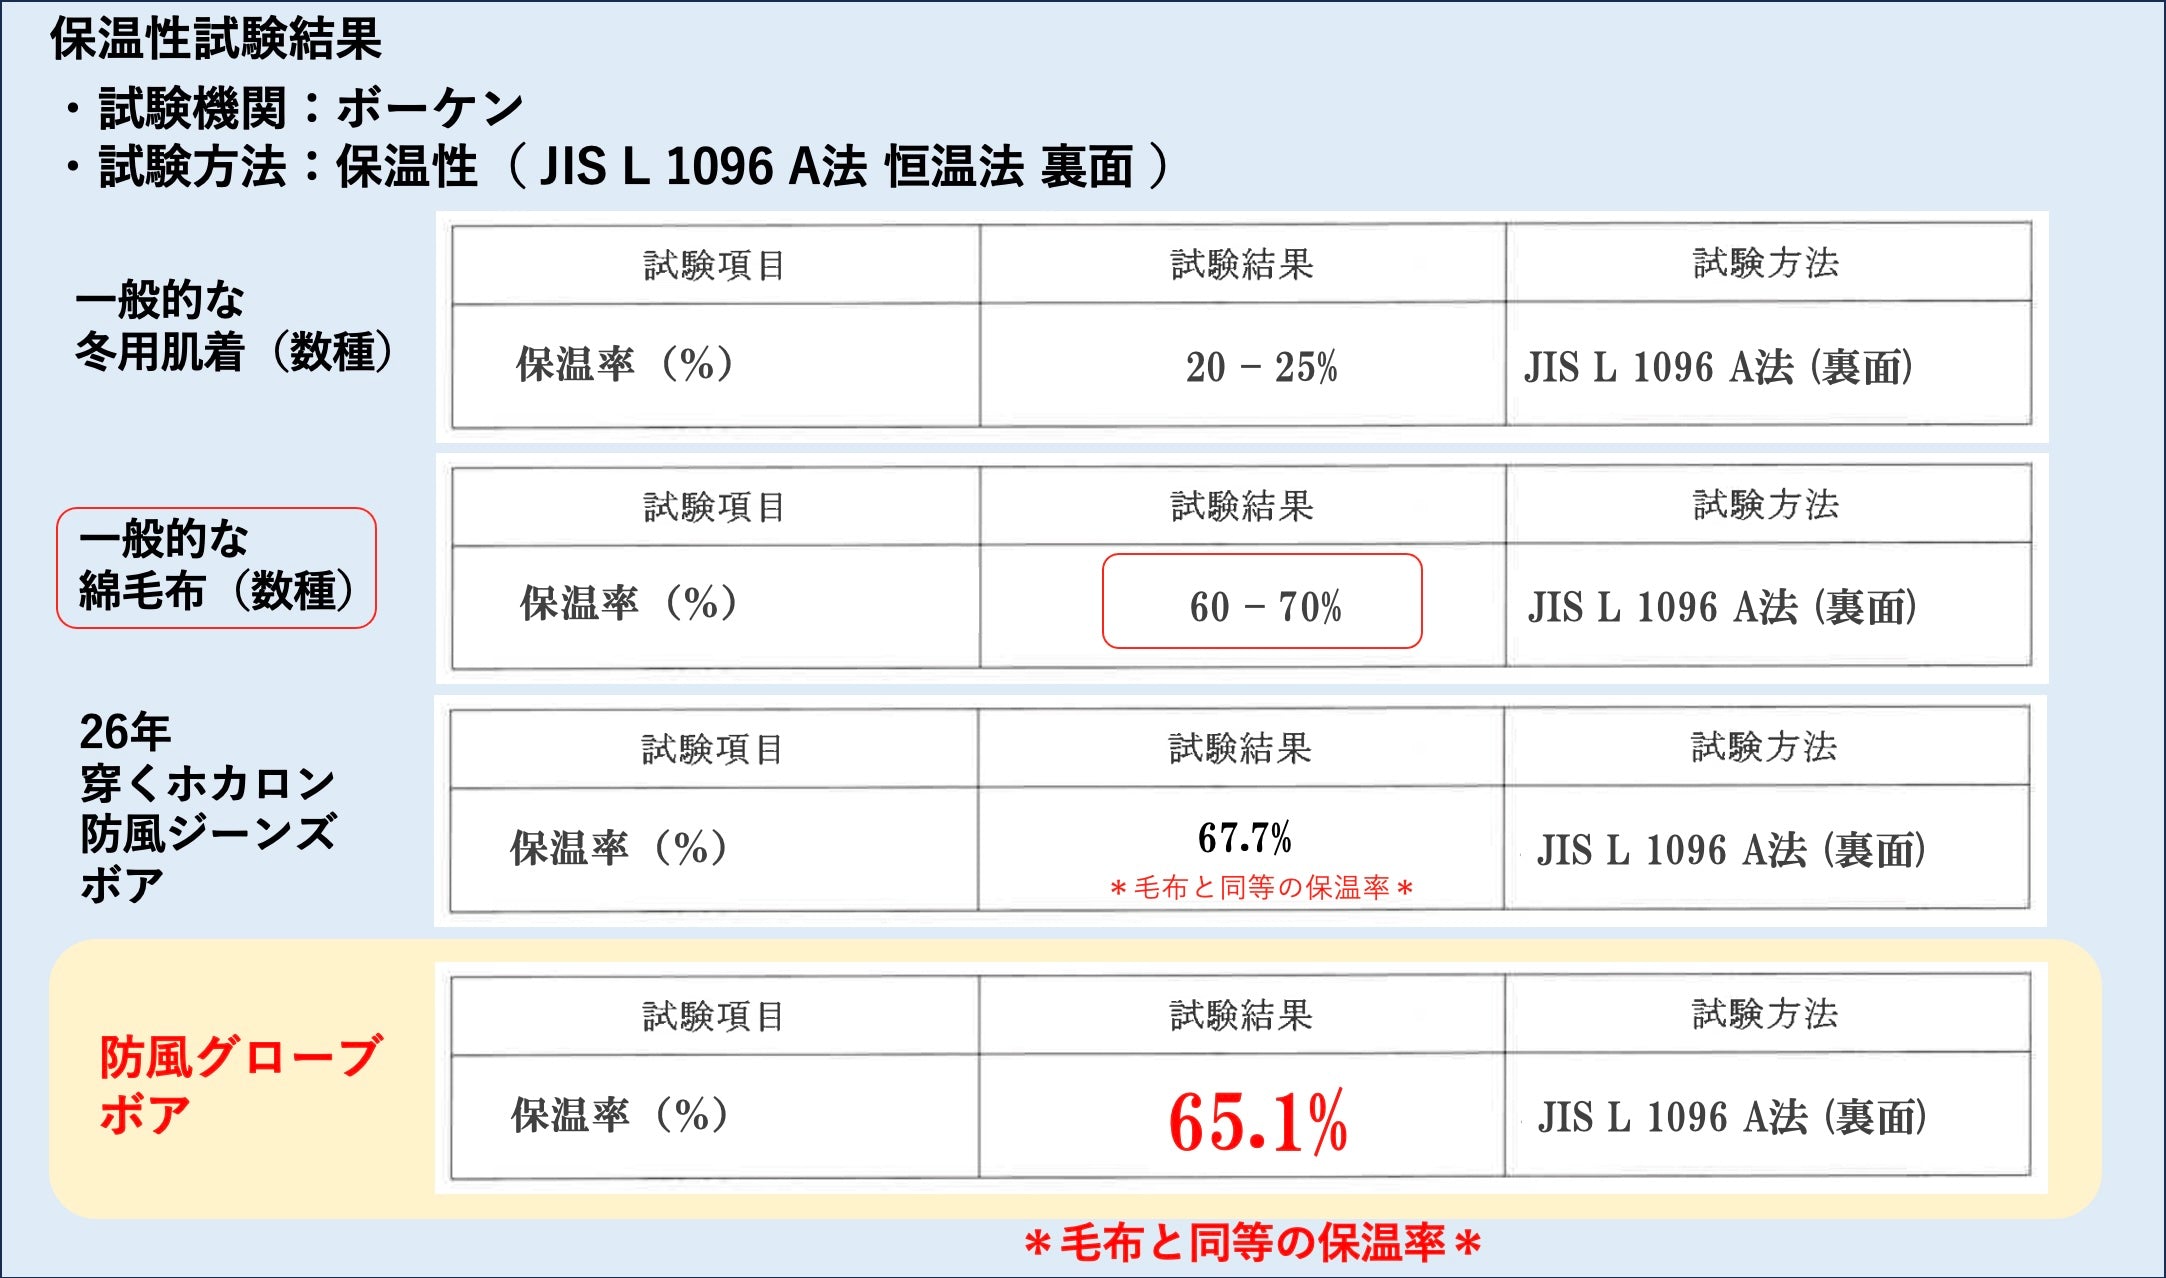Click JIS L 1096 A法 in 20 – 25% row
Viewport: 2166px width, 1278px height.
[x=1719, y=367]
